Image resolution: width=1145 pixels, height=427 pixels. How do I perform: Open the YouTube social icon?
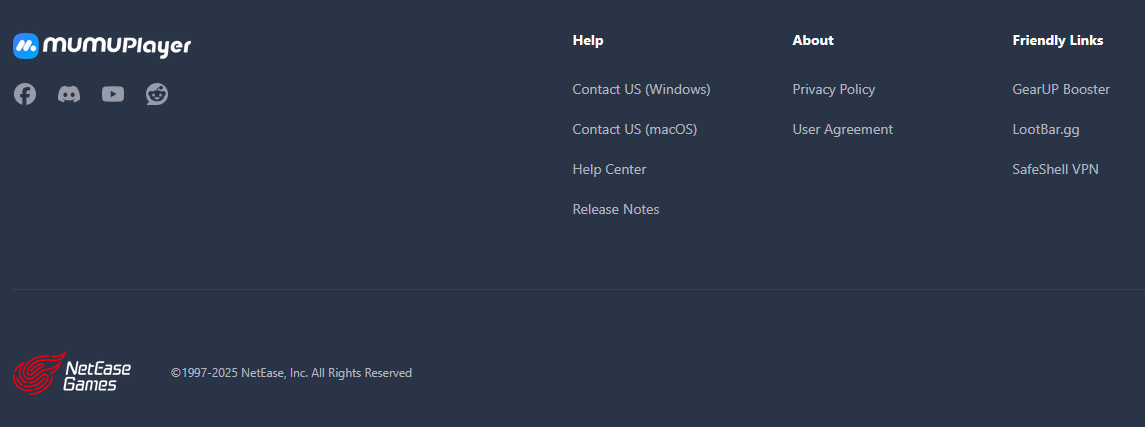(x=112, y=93)
